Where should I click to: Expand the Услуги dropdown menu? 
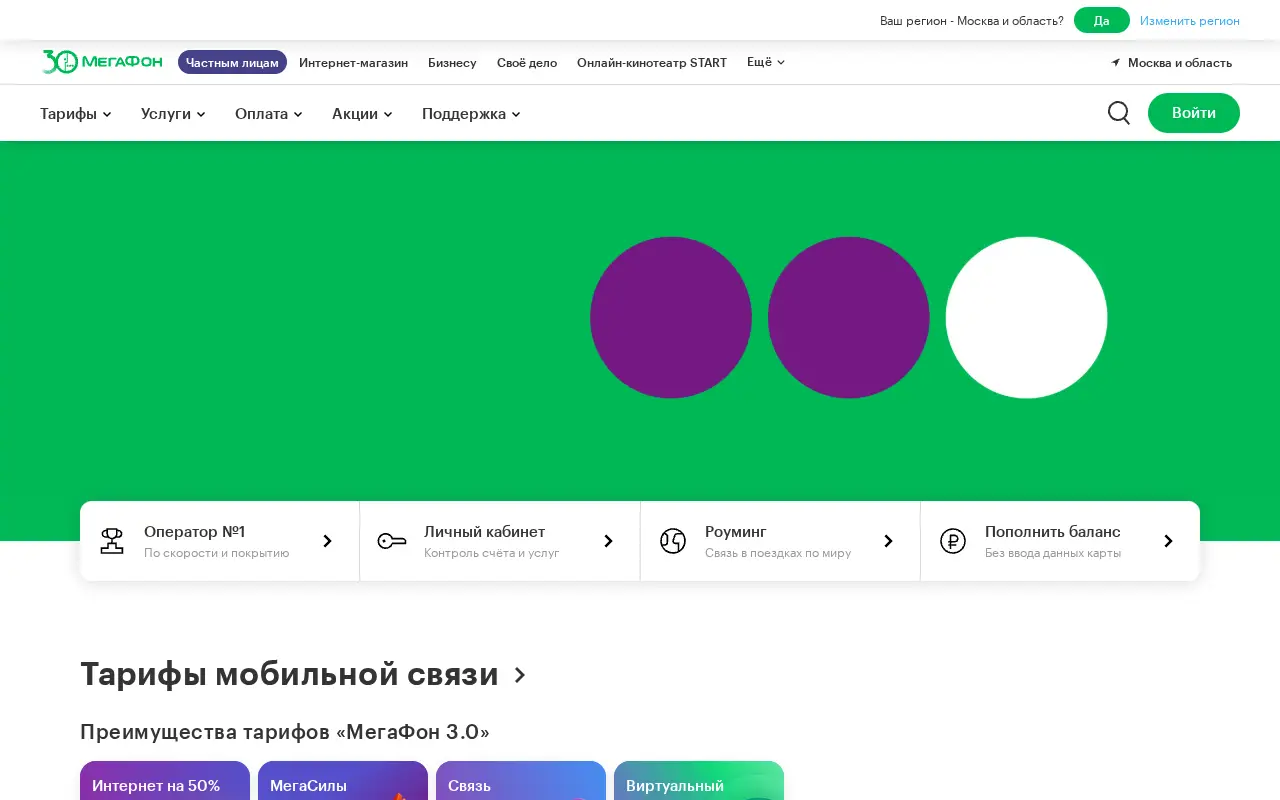click(x=173, y=114)
